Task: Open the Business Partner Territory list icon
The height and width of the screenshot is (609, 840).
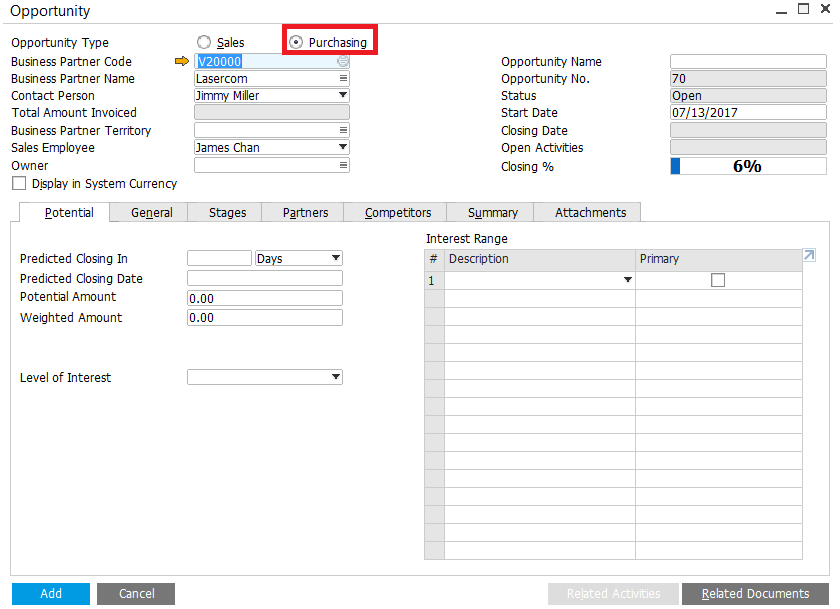Action: coord(343,130)
